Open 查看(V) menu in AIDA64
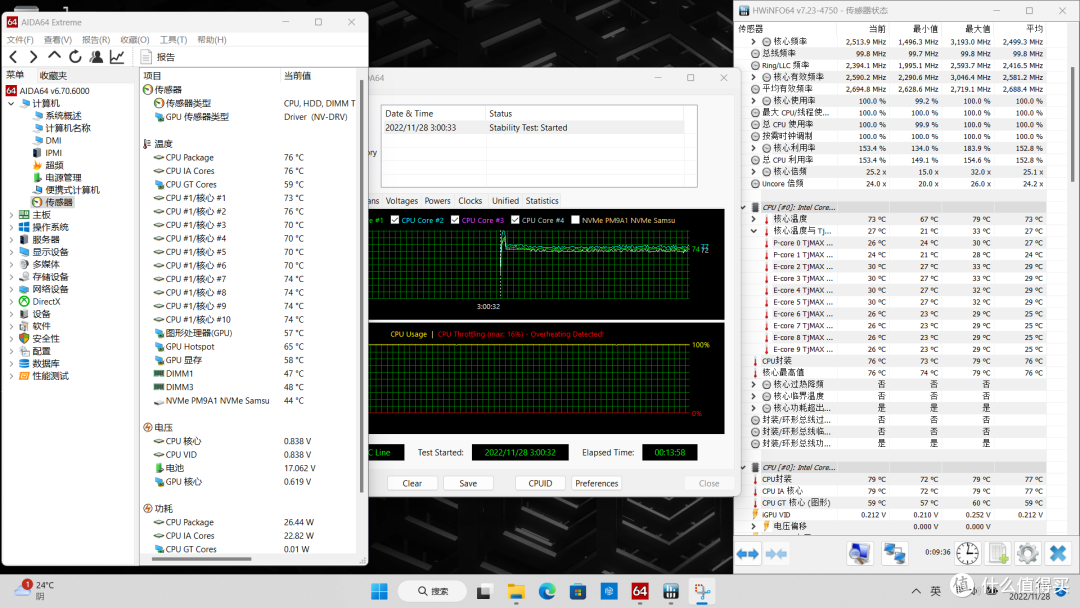 tap(58, 40)
